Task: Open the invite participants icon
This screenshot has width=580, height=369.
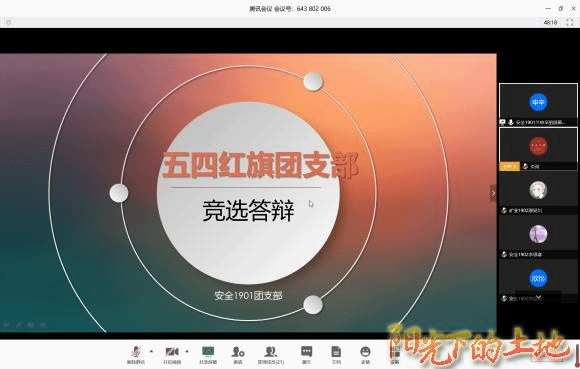Action: click(x=238, y=355)
